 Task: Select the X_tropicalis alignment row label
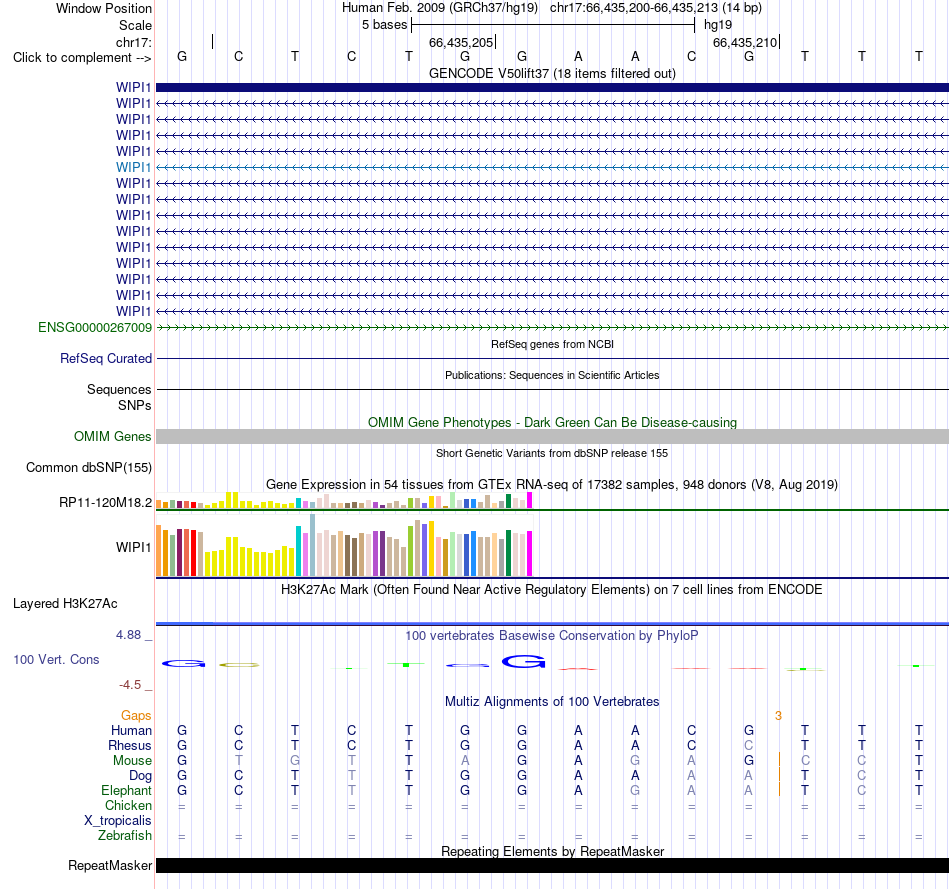tap(118, 821)
